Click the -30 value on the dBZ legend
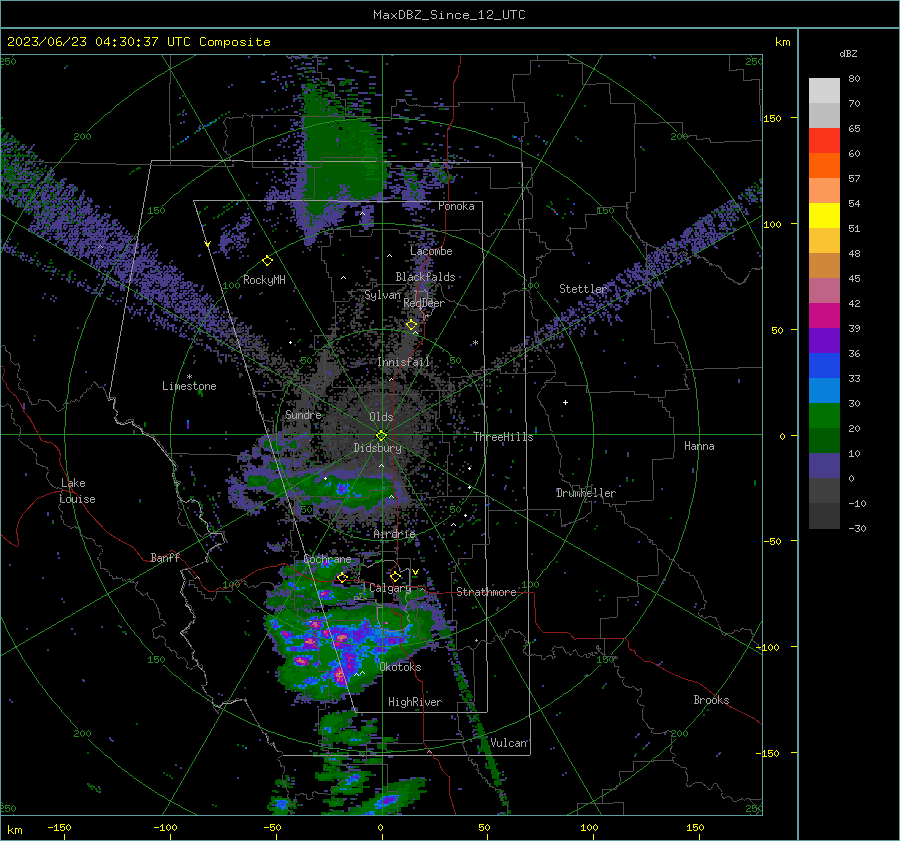This screenshot has width=900, height=841. (857, 528)
